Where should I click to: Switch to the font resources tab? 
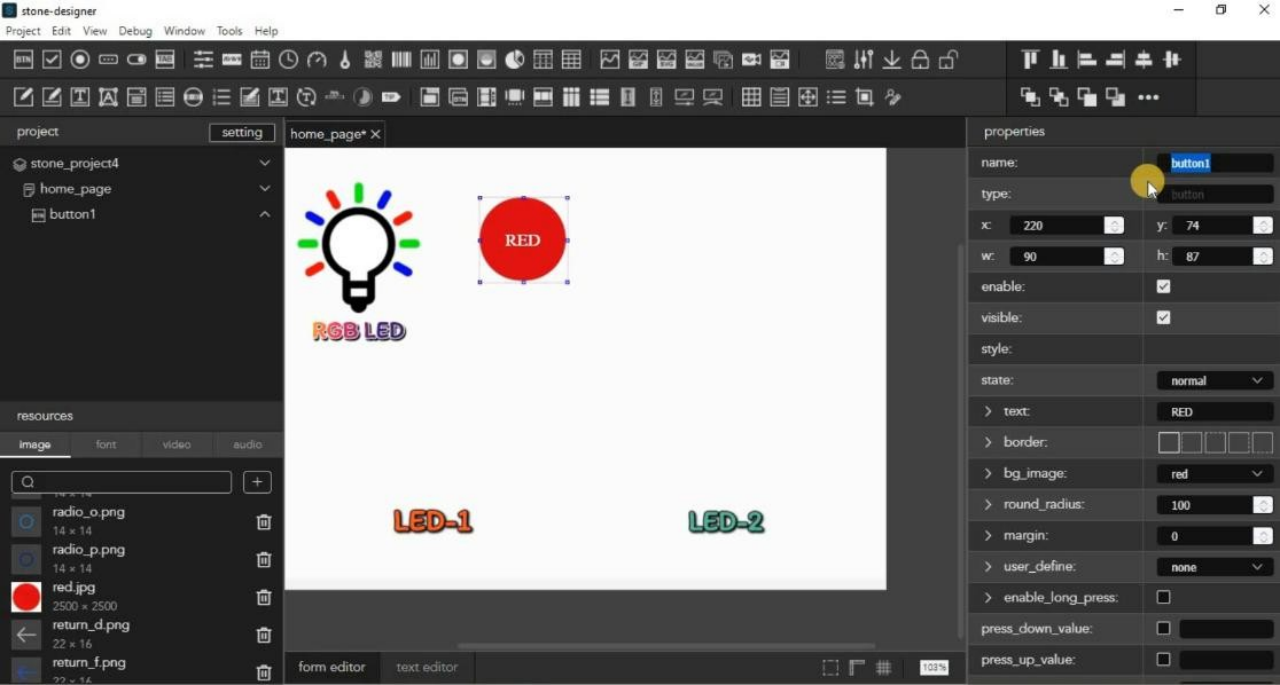(x=106, y=445)
